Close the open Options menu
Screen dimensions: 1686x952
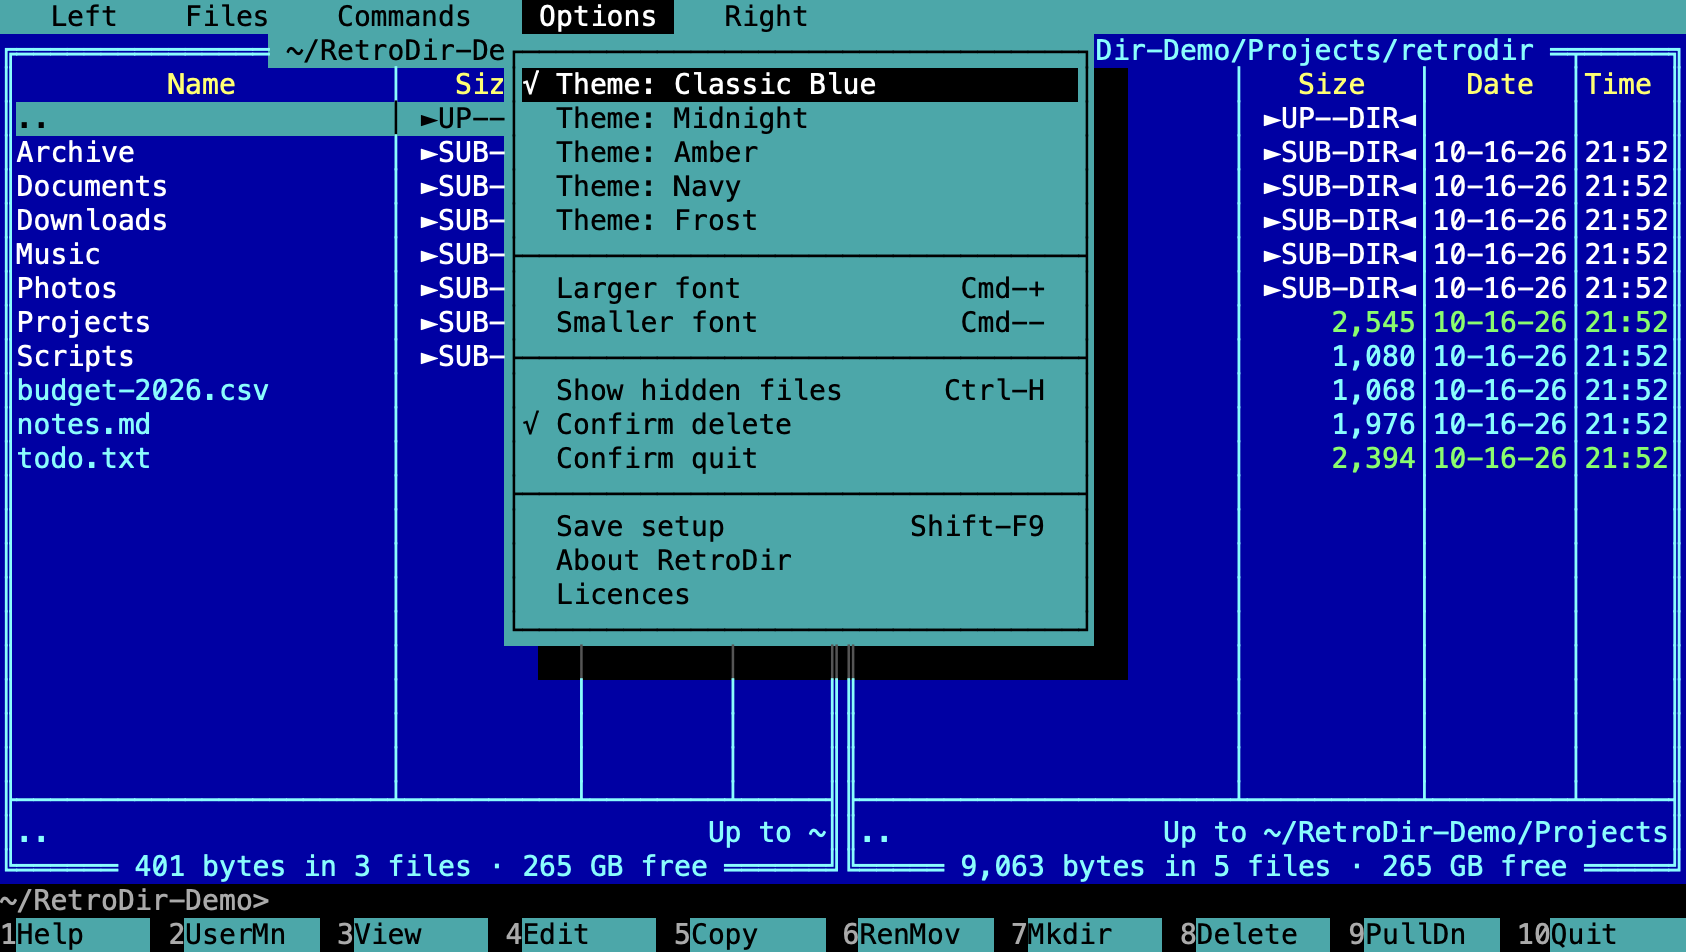[598, 17]
